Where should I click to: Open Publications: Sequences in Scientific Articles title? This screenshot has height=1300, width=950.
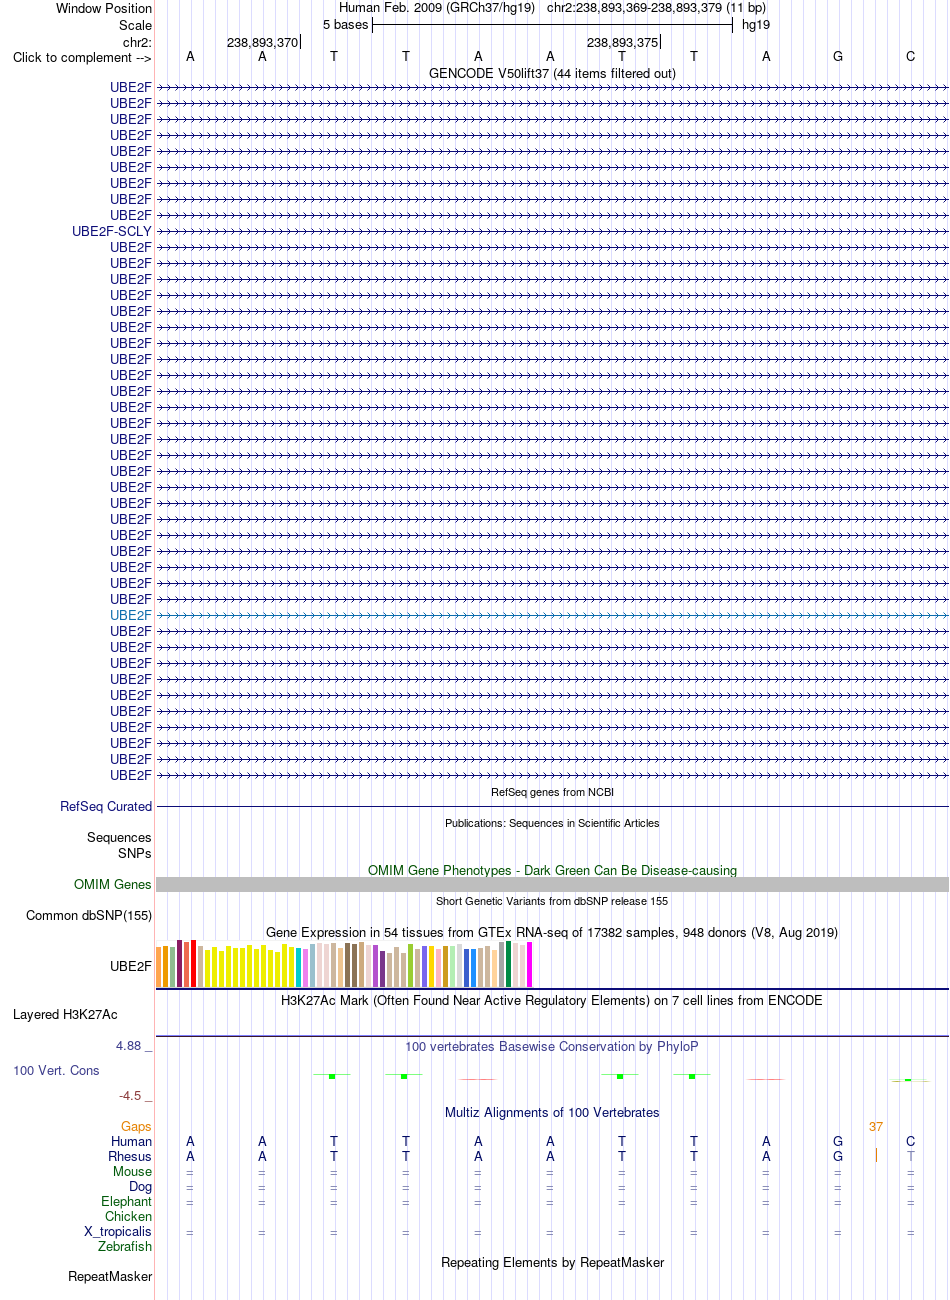552,823
